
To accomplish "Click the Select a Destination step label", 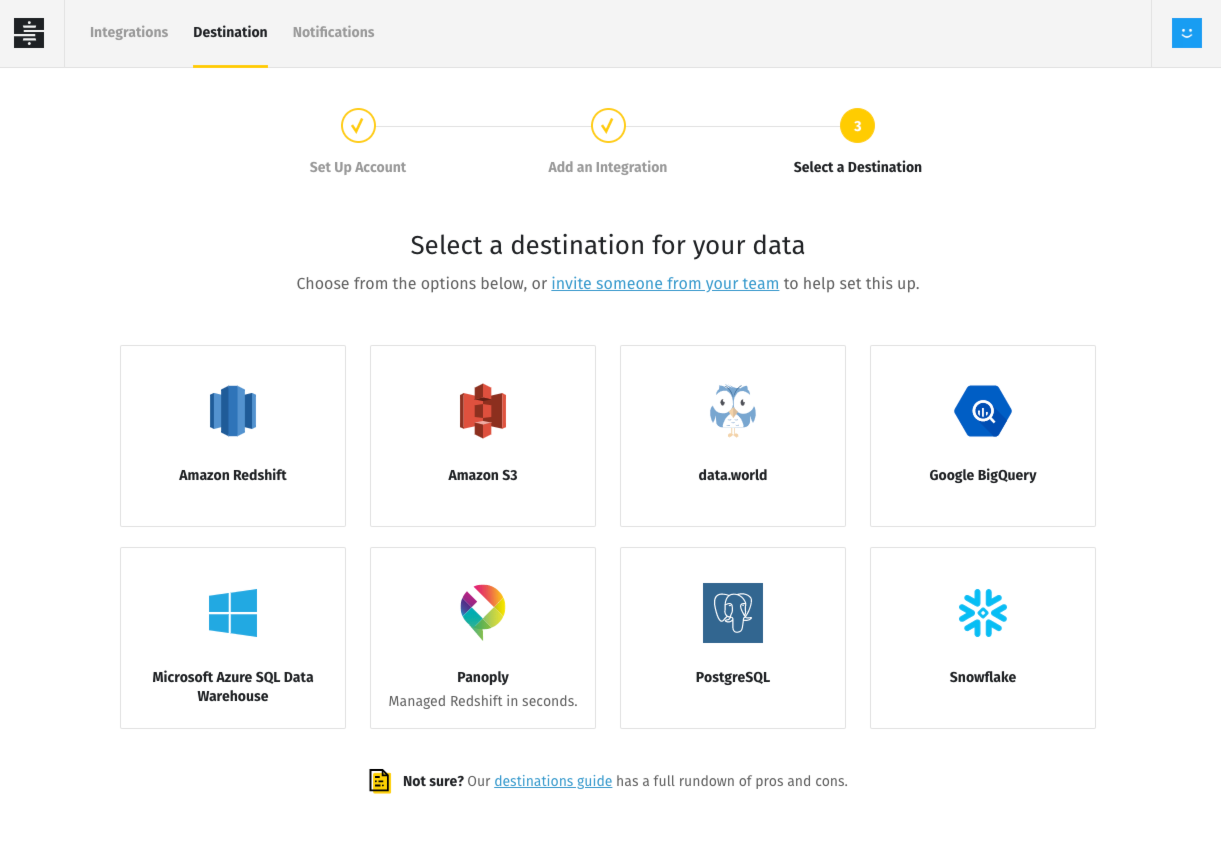I will tap(858, 167).
